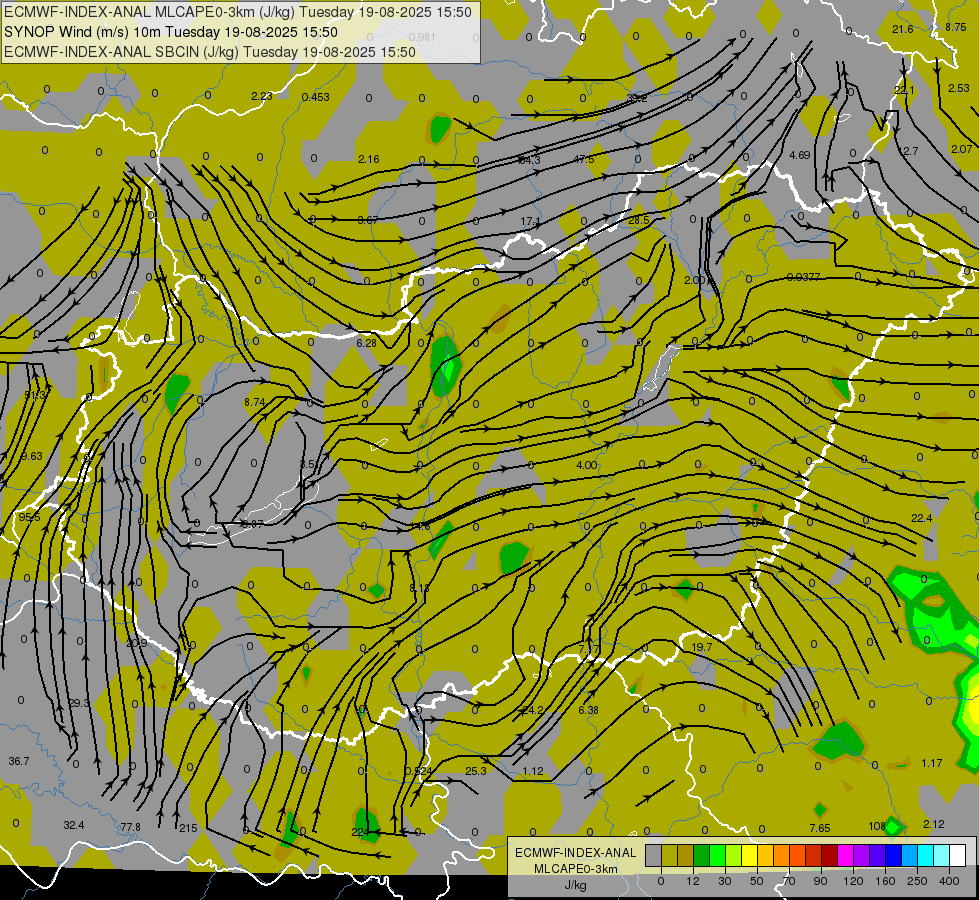Click the map value 4.00

pos(586,465)
